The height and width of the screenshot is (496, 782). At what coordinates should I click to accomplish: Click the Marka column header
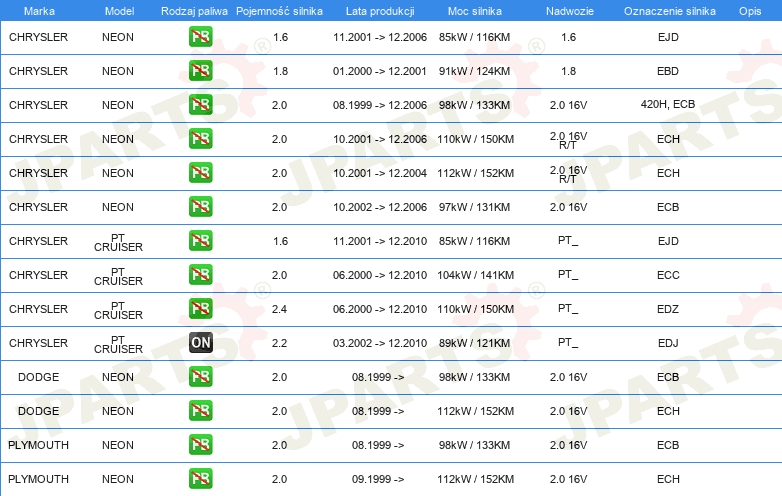(x=38, y=10)
